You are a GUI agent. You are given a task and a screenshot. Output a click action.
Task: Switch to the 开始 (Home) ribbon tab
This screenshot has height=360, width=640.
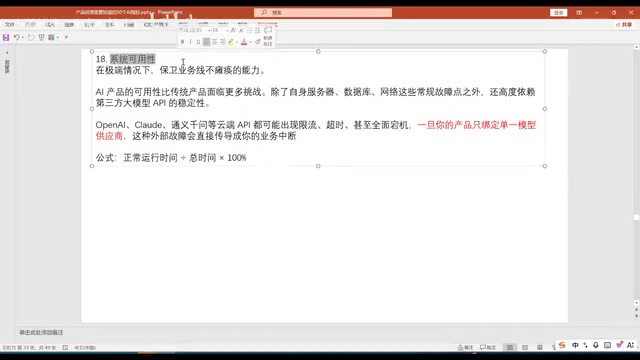click(x=30, y=25)
